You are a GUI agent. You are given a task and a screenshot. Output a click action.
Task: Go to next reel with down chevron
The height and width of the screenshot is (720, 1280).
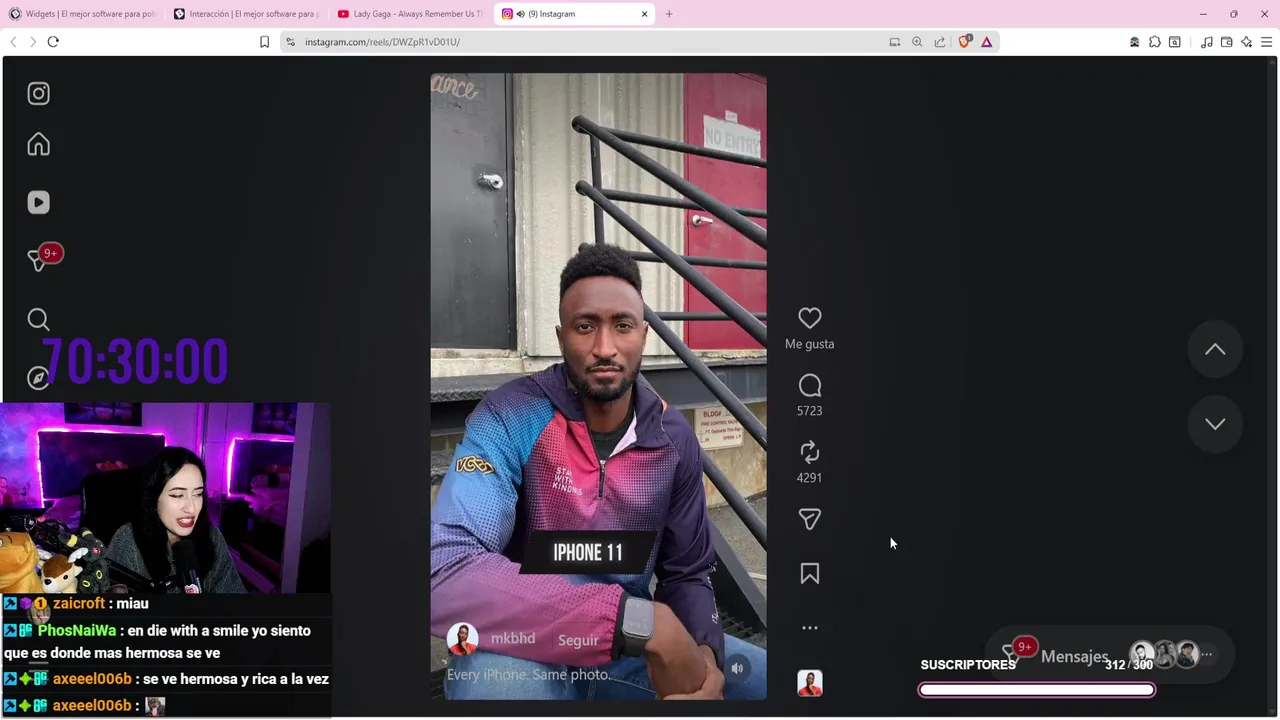pos(1215,424)
